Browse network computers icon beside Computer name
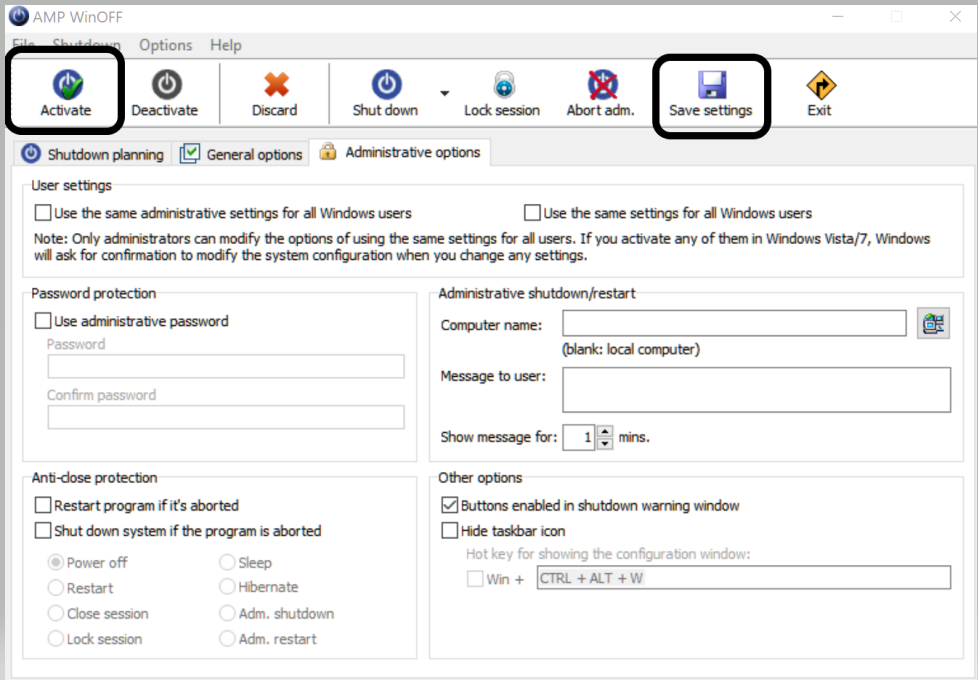This screenshot has width=978, height=680. tap(932, 324)
